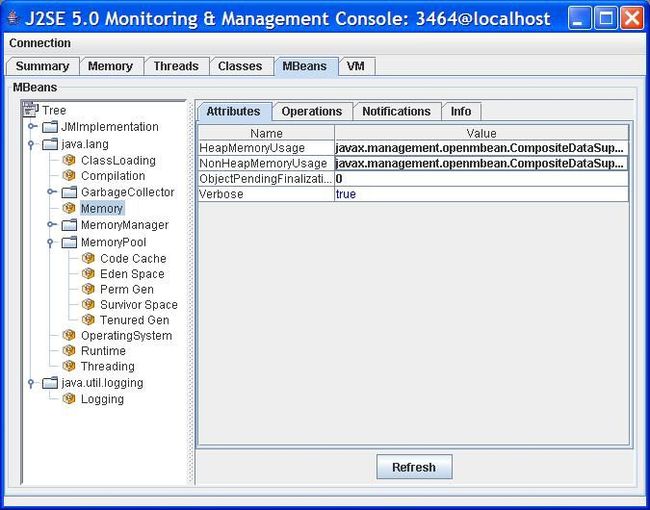Switch to the Threads tab
Screen dimensions: 650x510
[x=176, y=66]
